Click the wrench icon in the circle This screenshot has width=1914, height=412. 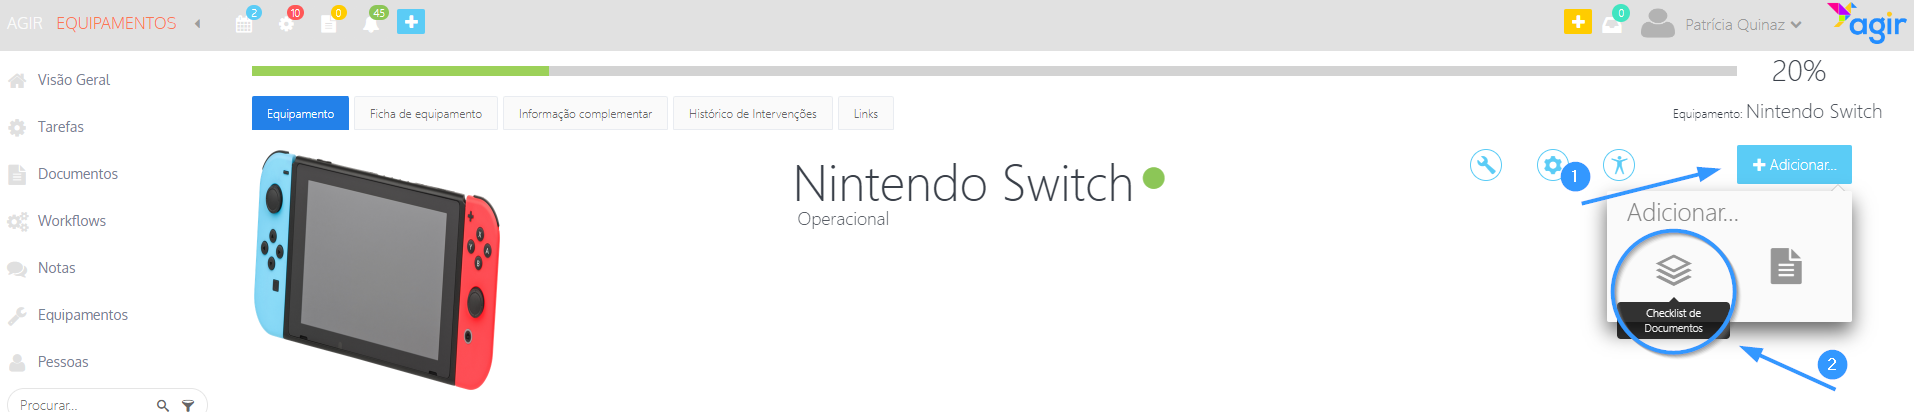point(1486,165)
